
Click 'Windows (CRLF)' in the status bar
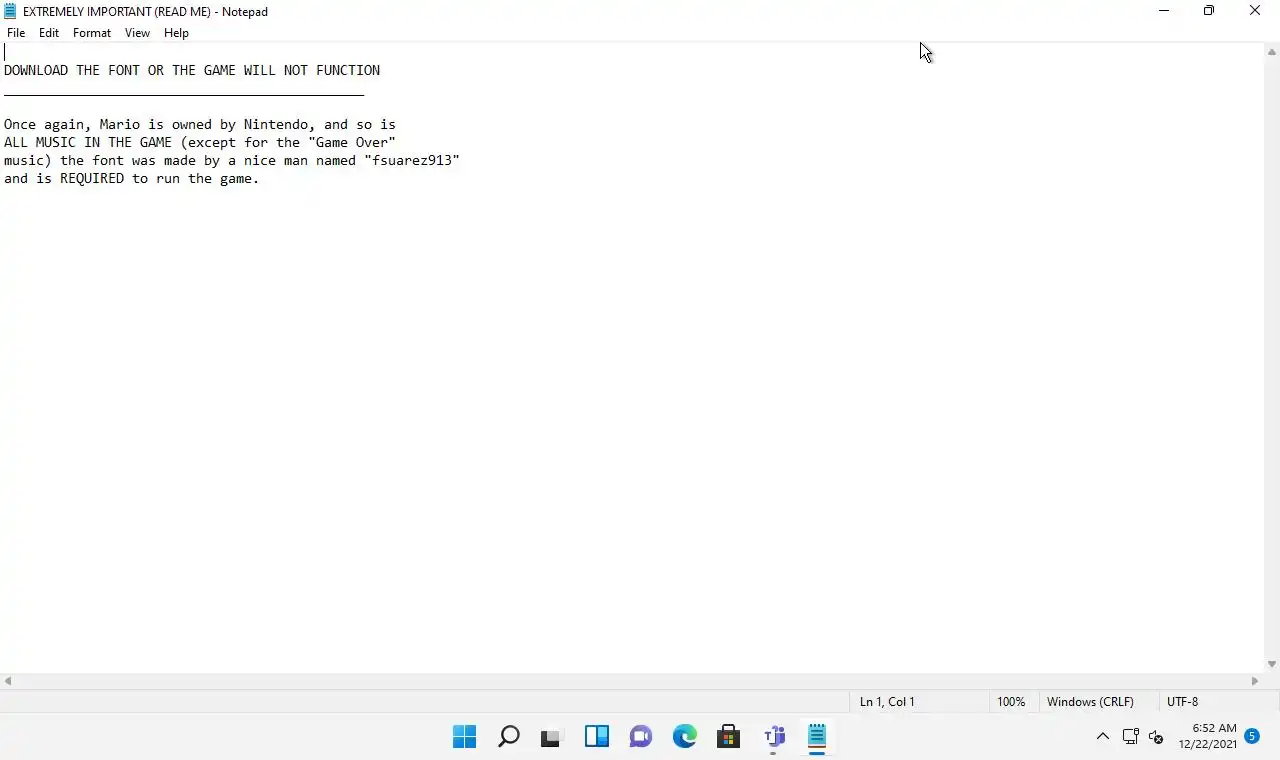[1090, 702]
